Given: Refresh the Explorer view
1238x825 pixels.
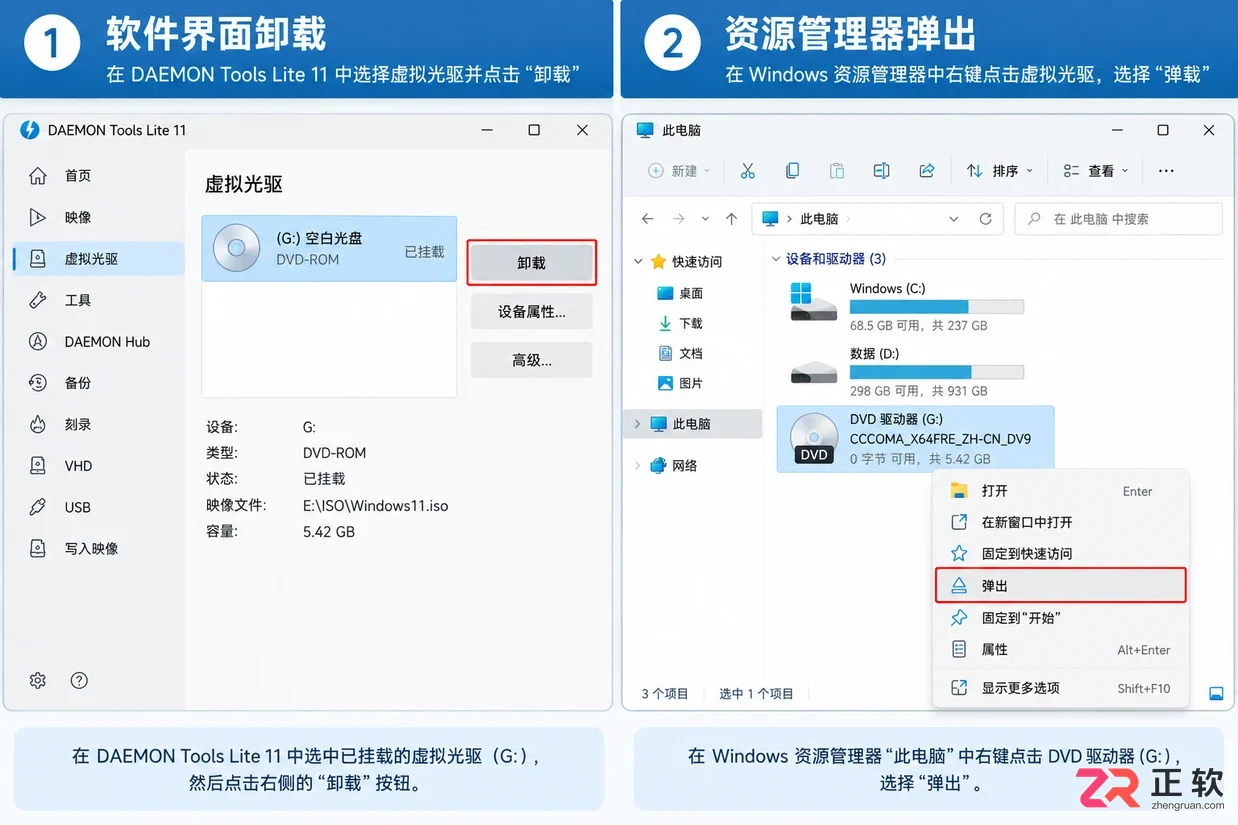Looking at the screenshot, I should (x=985, y=219).
